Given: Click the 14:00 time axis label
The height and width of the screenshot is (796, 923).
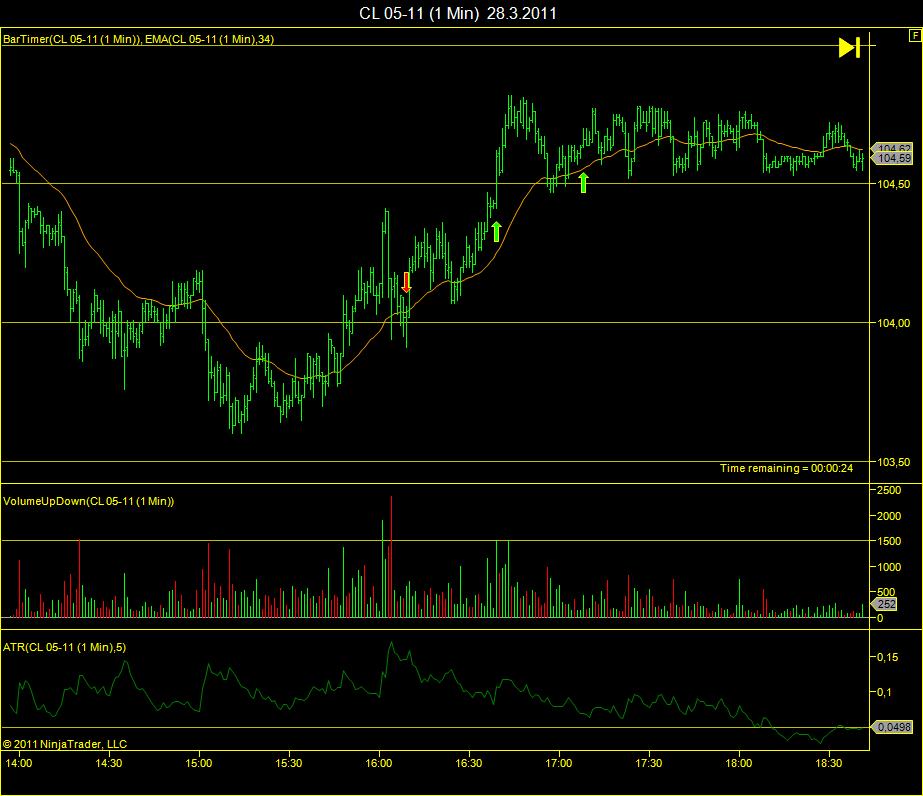Looking at the screenshot, I should coord(19,763).
